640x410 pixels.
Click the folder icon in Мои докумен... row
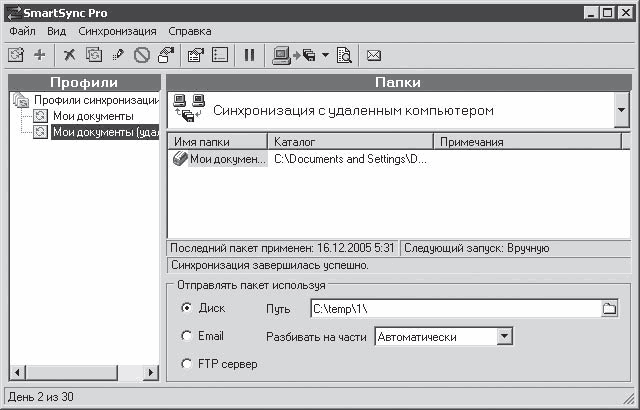180,158
